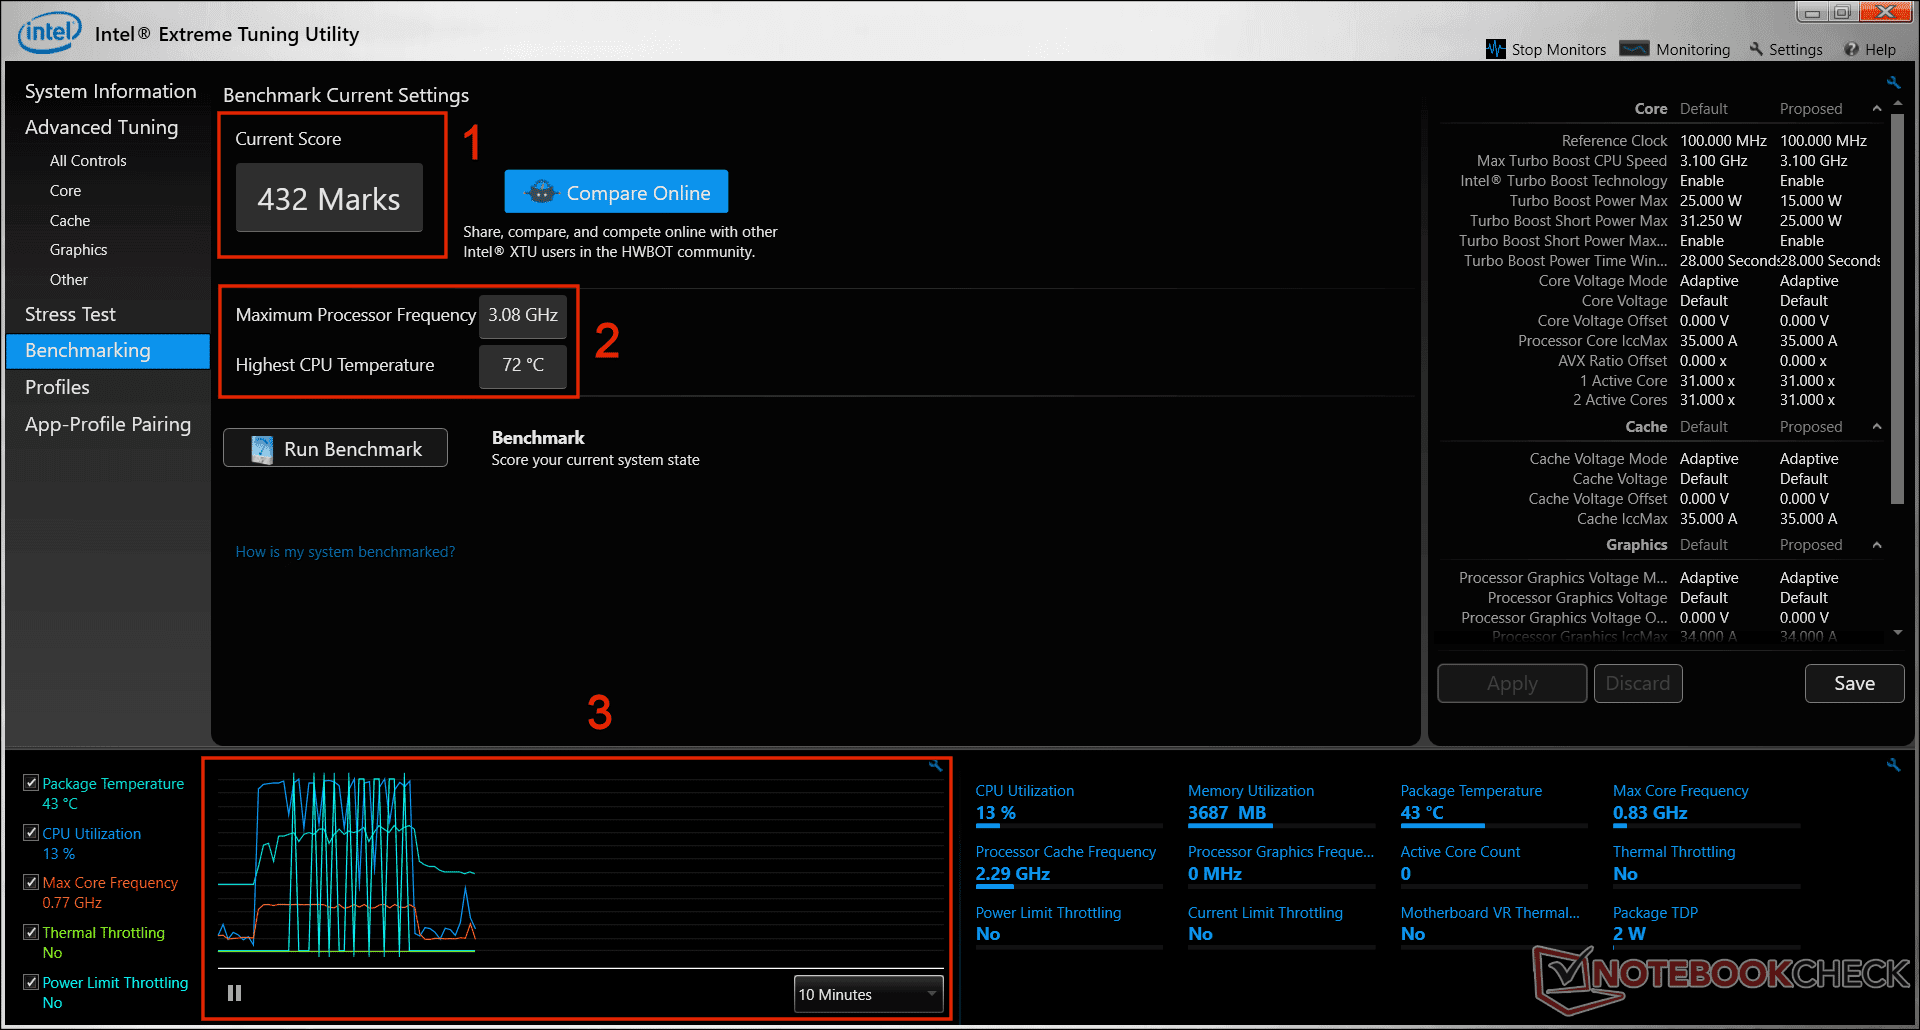
Task: Open Advanced Tuning section
Action: [101, 127]
